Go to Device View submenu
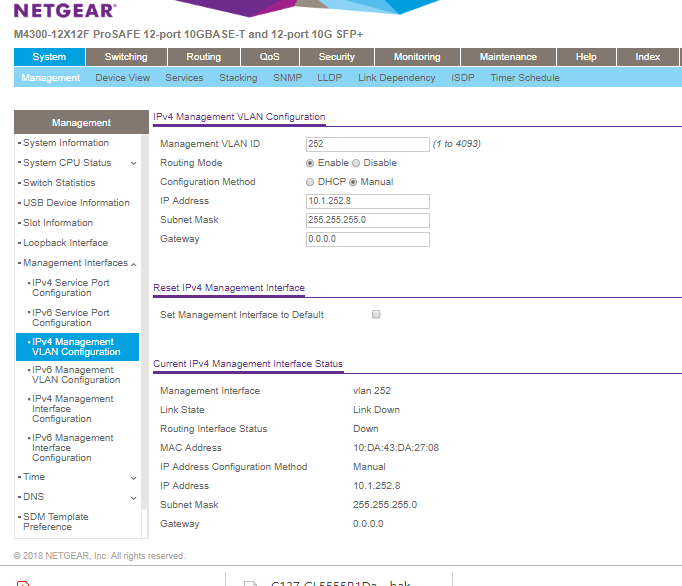 tap(123, 78)
